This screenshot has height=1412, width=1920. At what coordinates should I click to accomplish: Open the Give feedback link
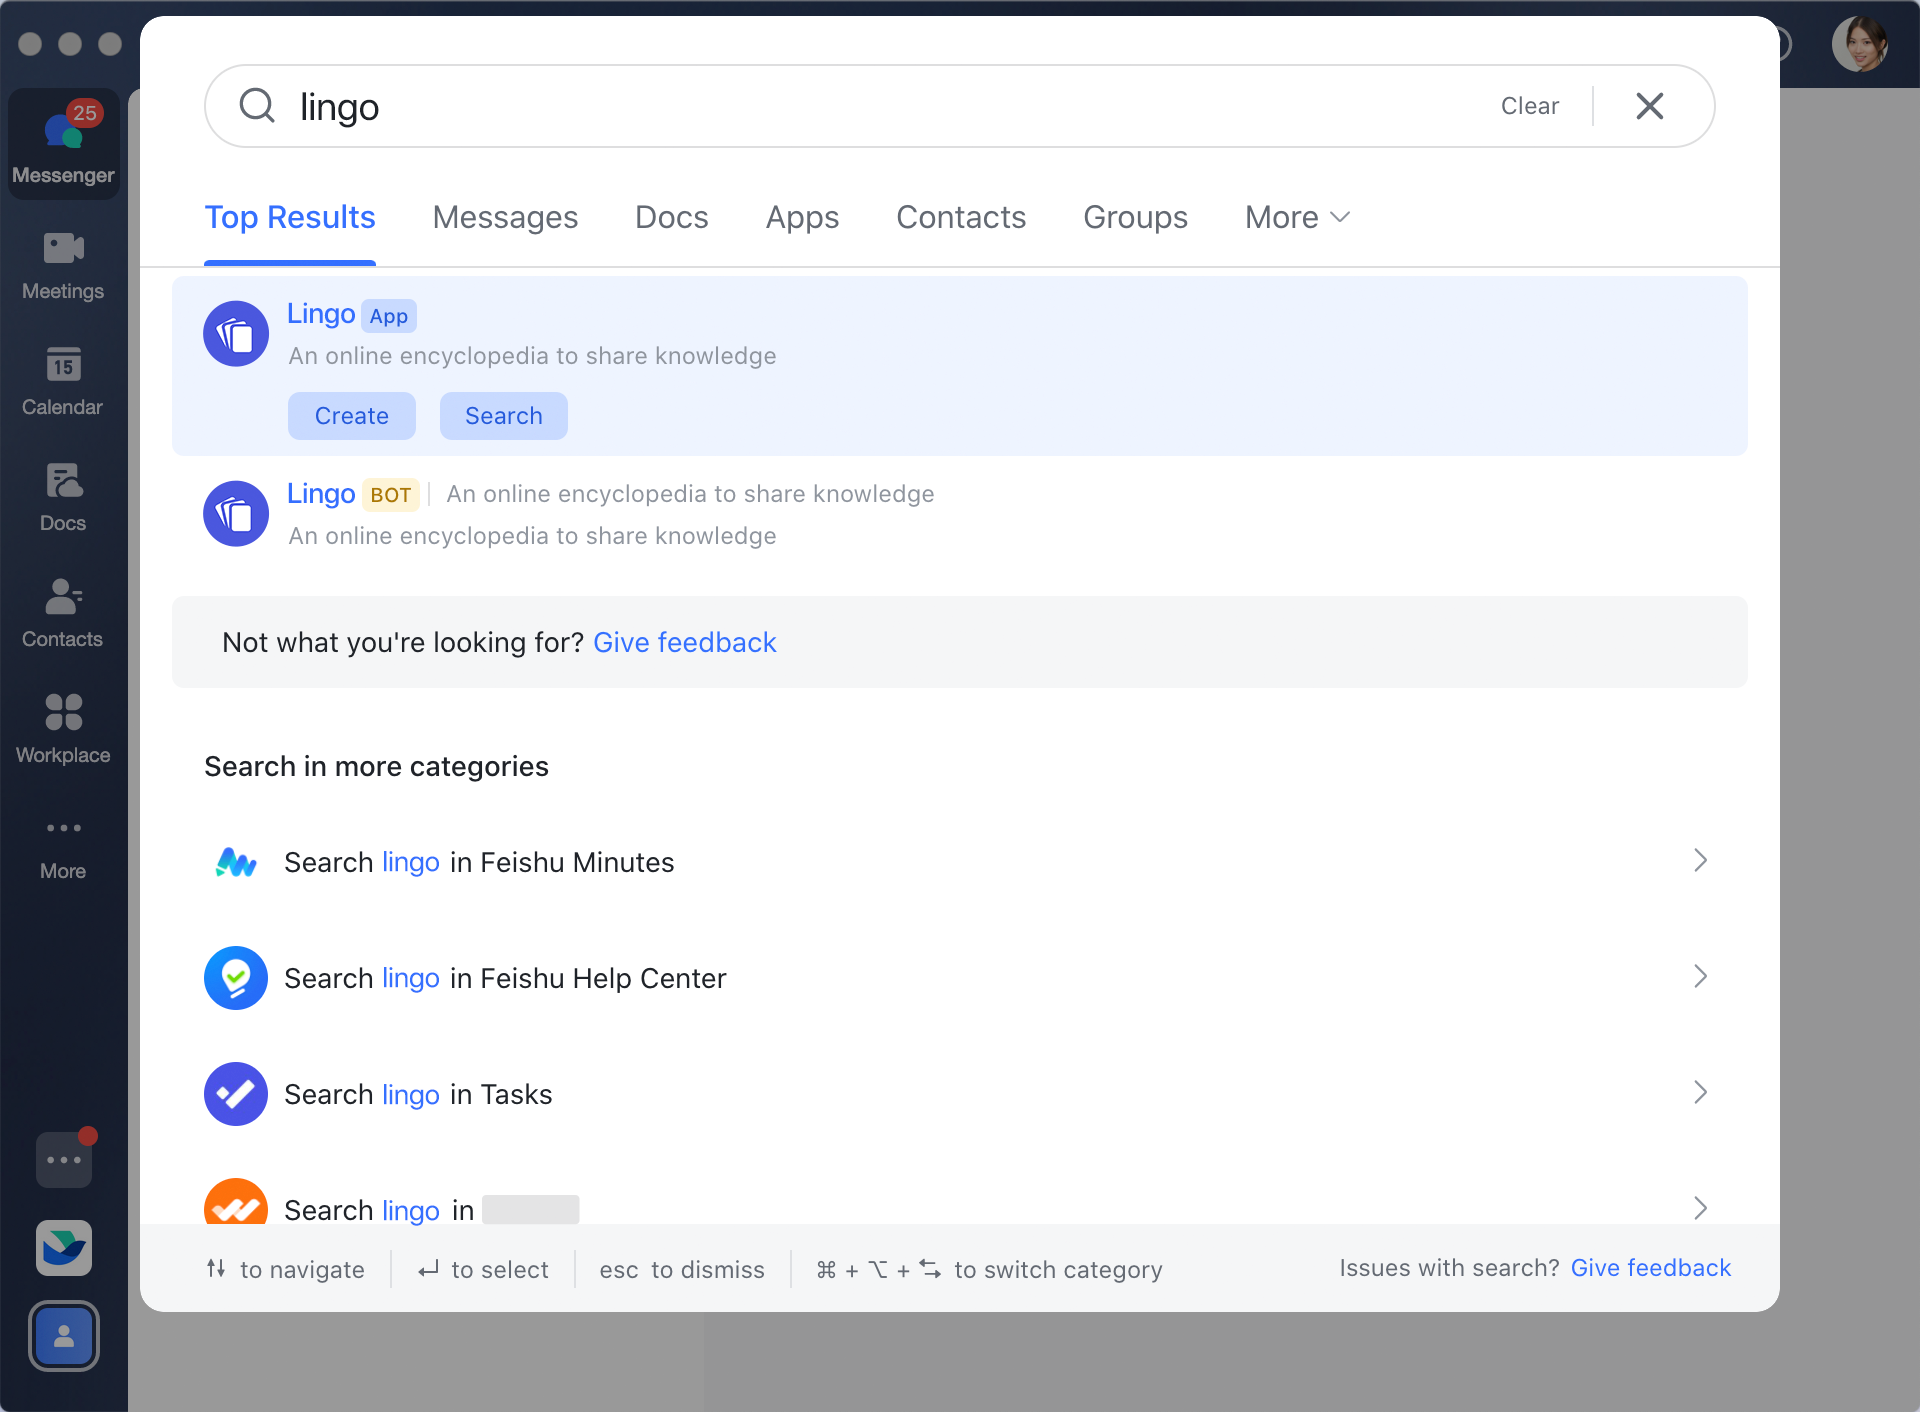tap(685, 642)
